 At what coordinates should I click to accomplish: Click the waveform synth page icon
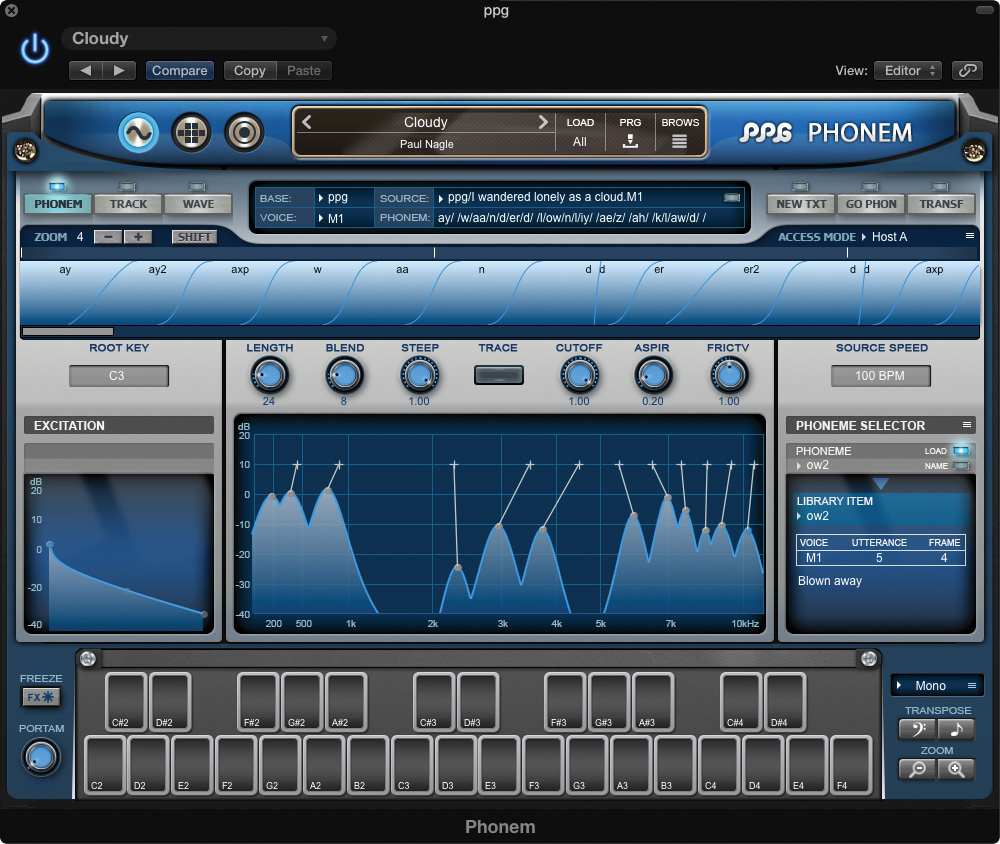click(x=138, y=132)
